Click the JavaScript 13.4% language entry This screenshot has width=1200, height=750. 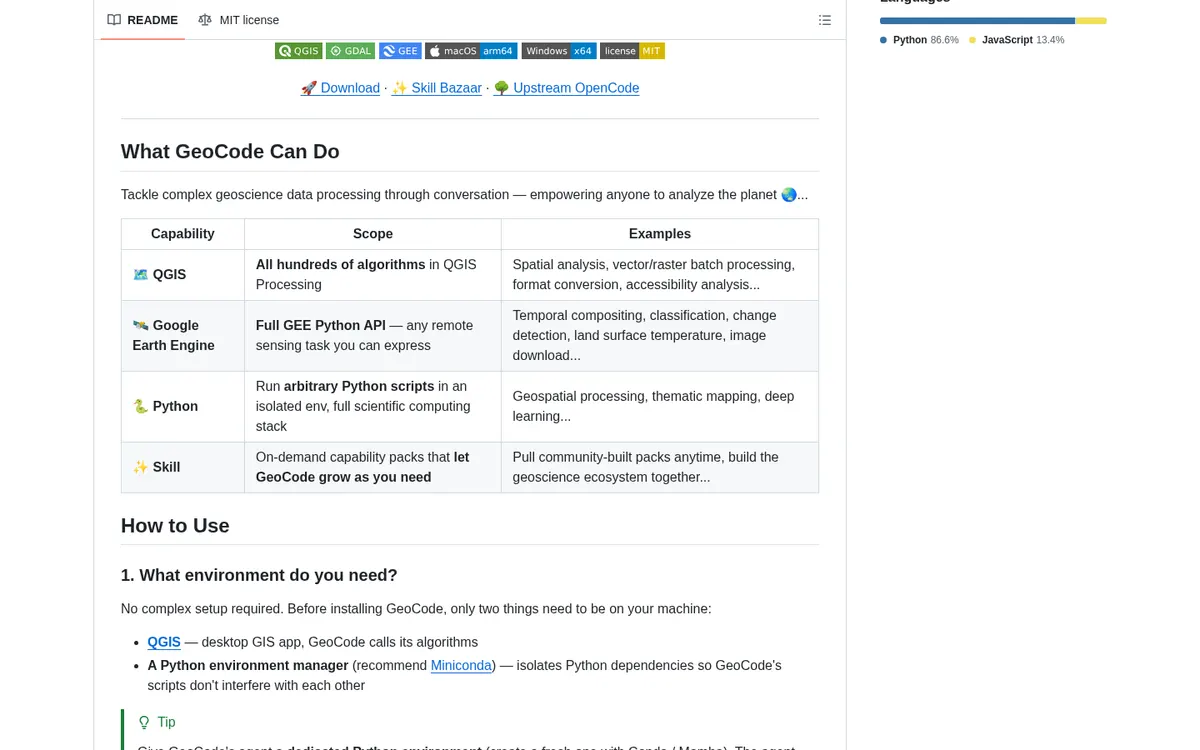click(1016, 40)
